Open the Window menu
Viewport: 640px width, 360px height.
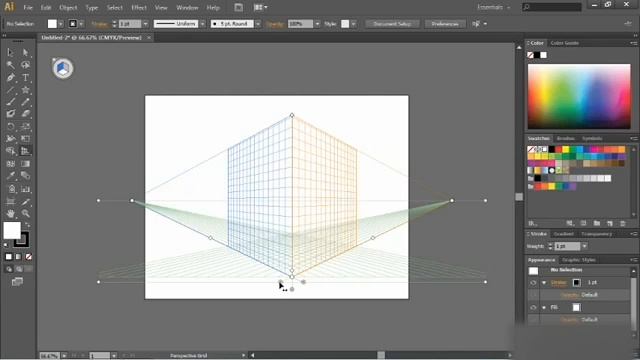pyautogui.click(x=187, y=7)
